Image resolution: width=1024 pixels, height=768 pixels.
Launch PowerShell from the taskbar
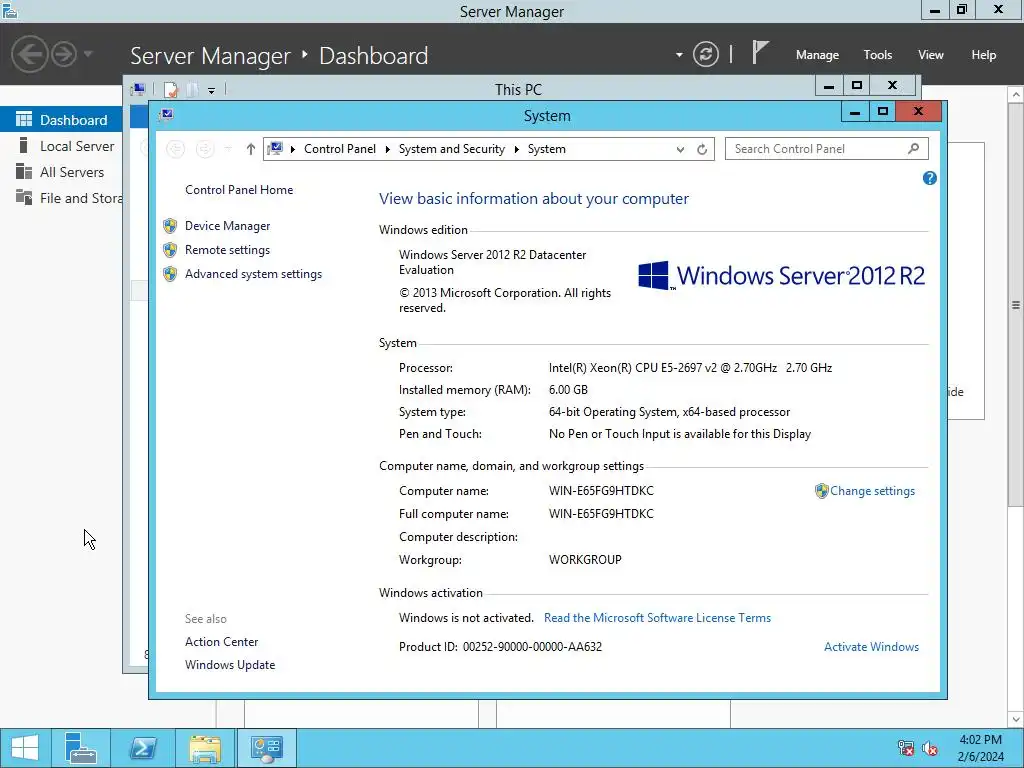pyautogui.click(x=142, y=748)
